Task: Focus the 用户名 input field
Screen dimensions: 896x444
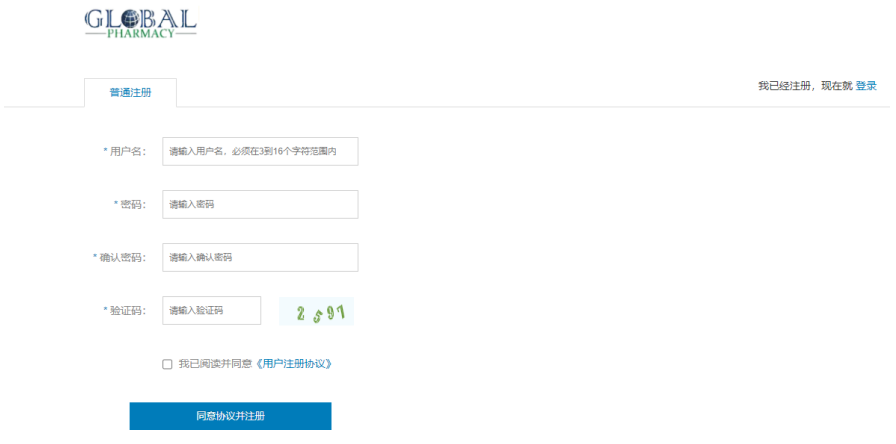Action: coord(260,151)
